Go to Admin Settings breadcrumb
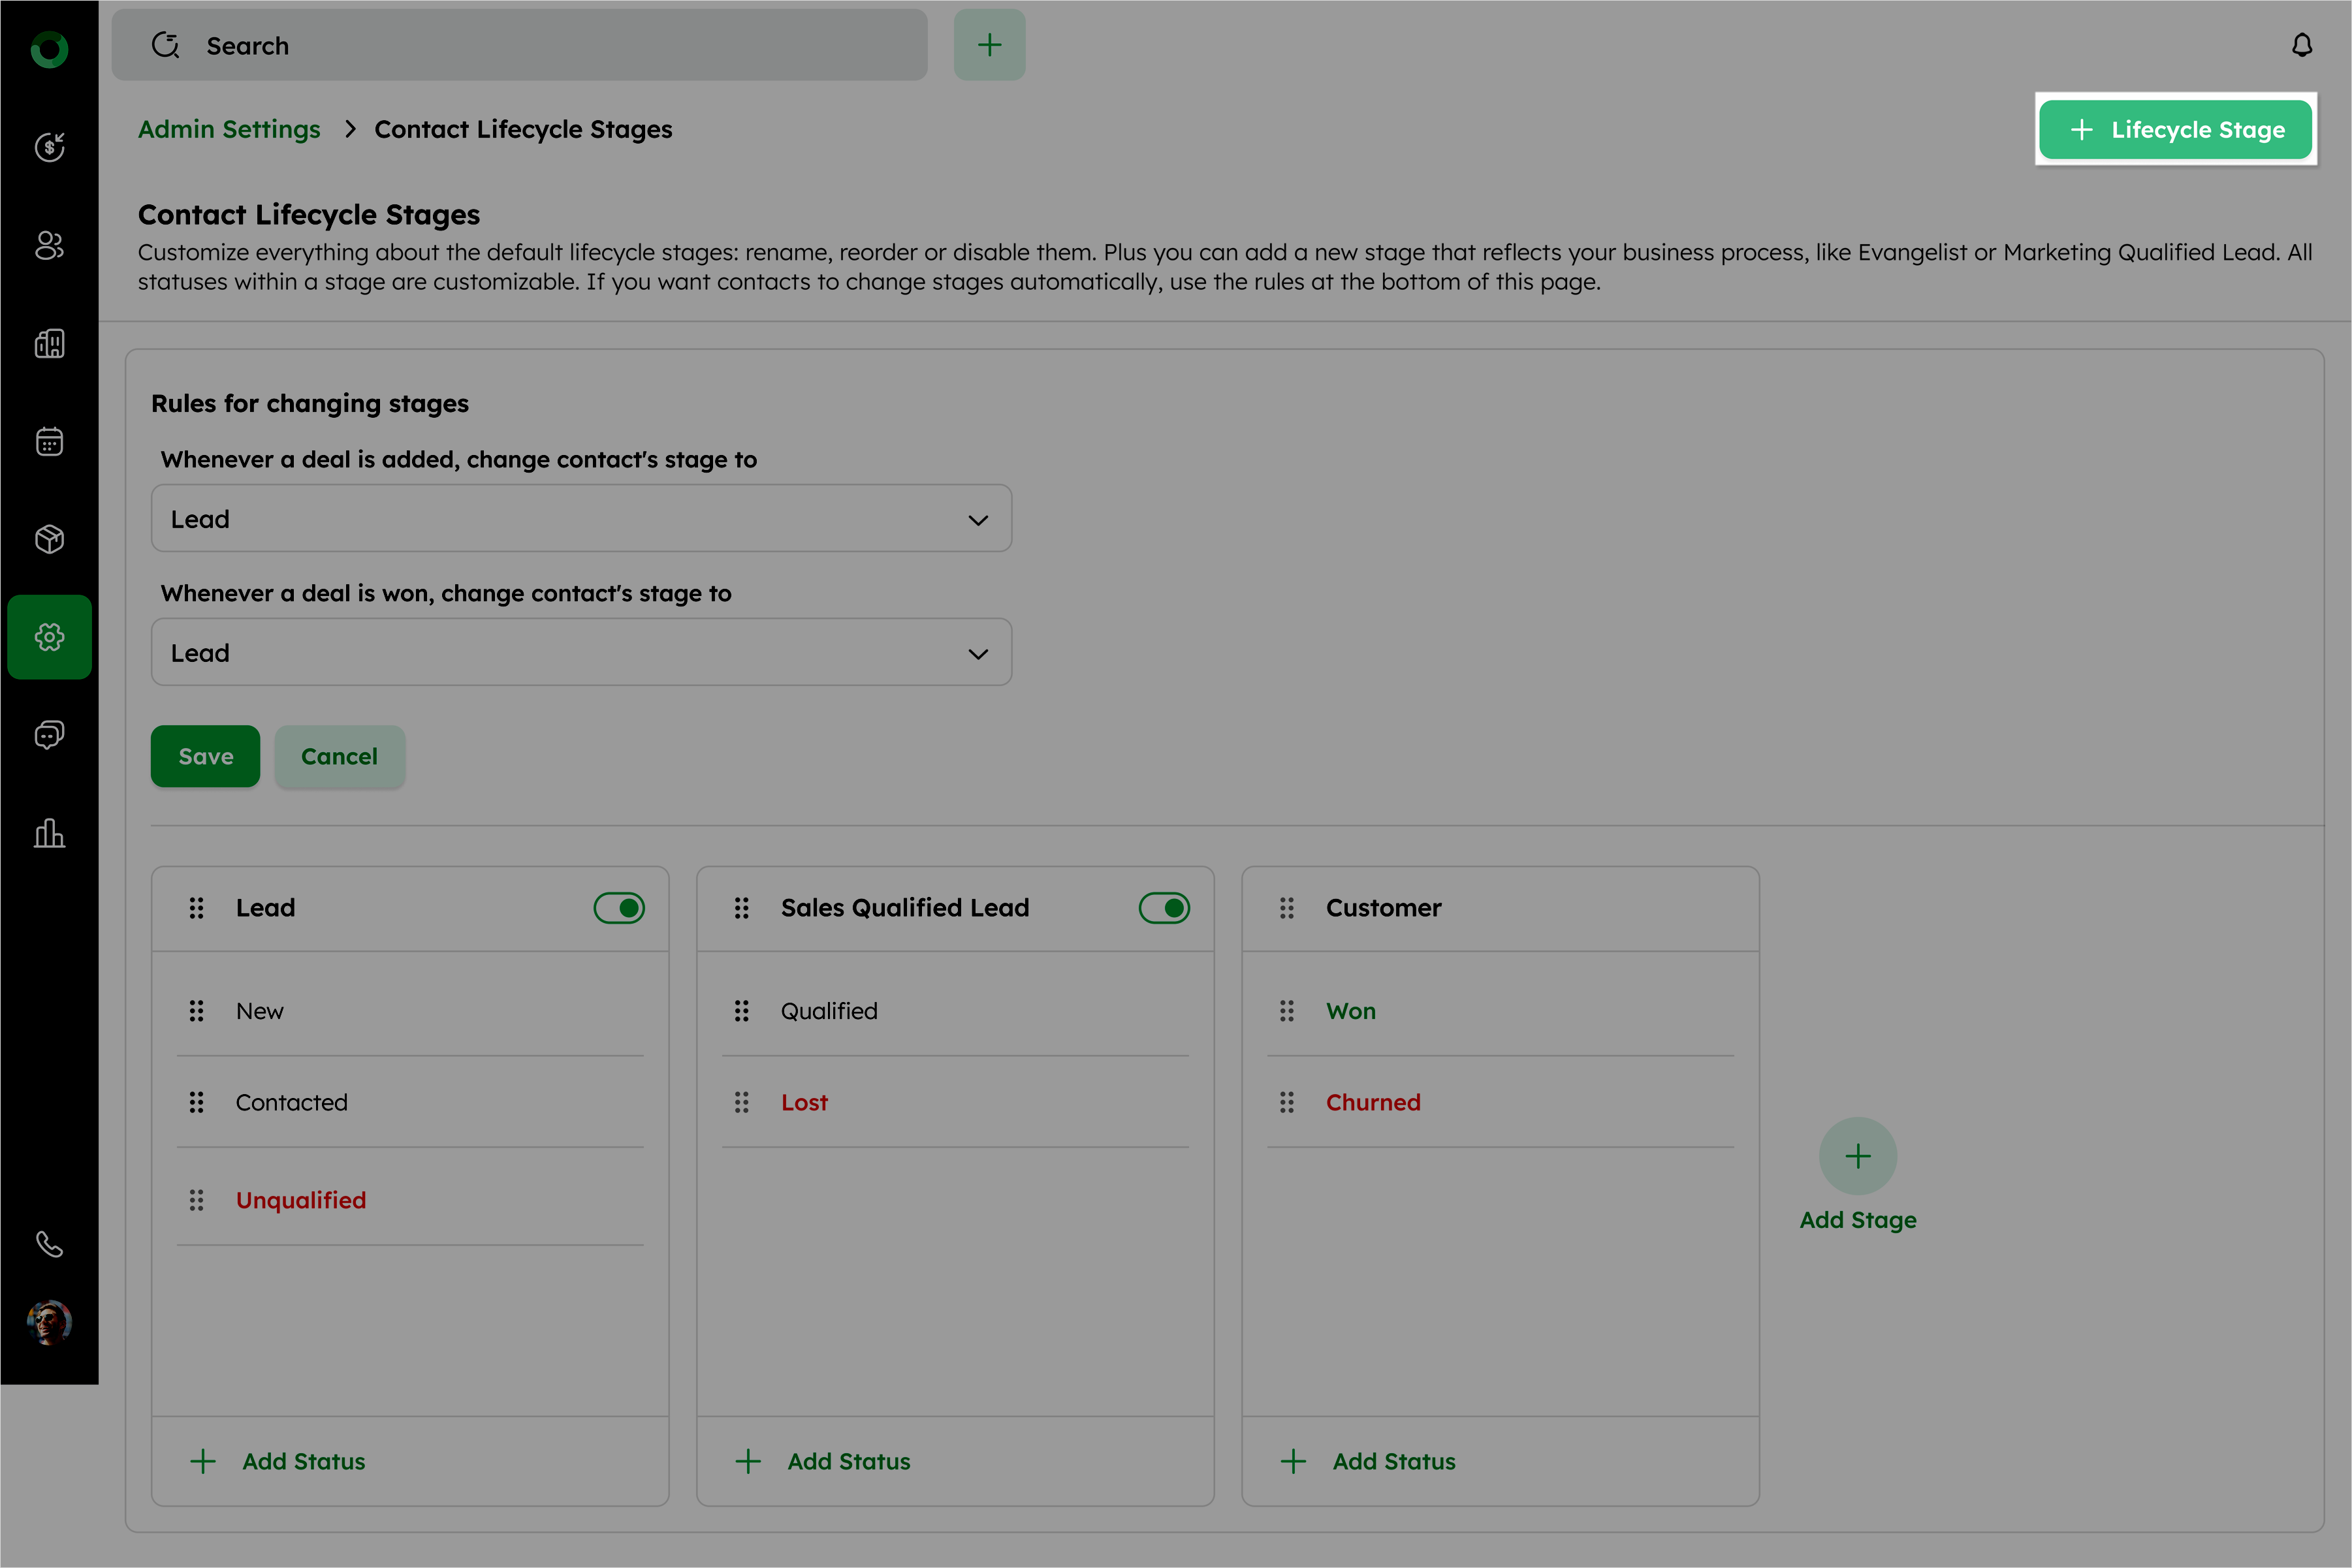The height and width of the screenshot is (1568, 2352). (229, 129)
